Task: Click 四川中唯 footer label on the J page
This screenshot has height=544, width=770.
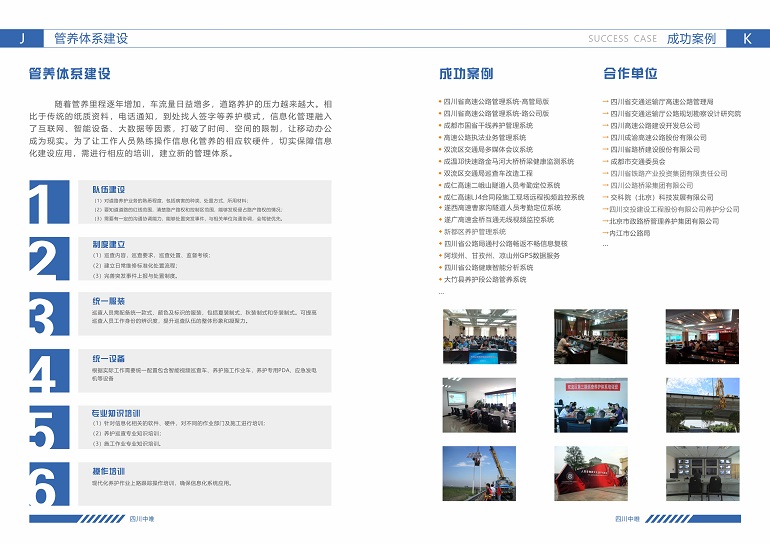Action: coord(142,518)
